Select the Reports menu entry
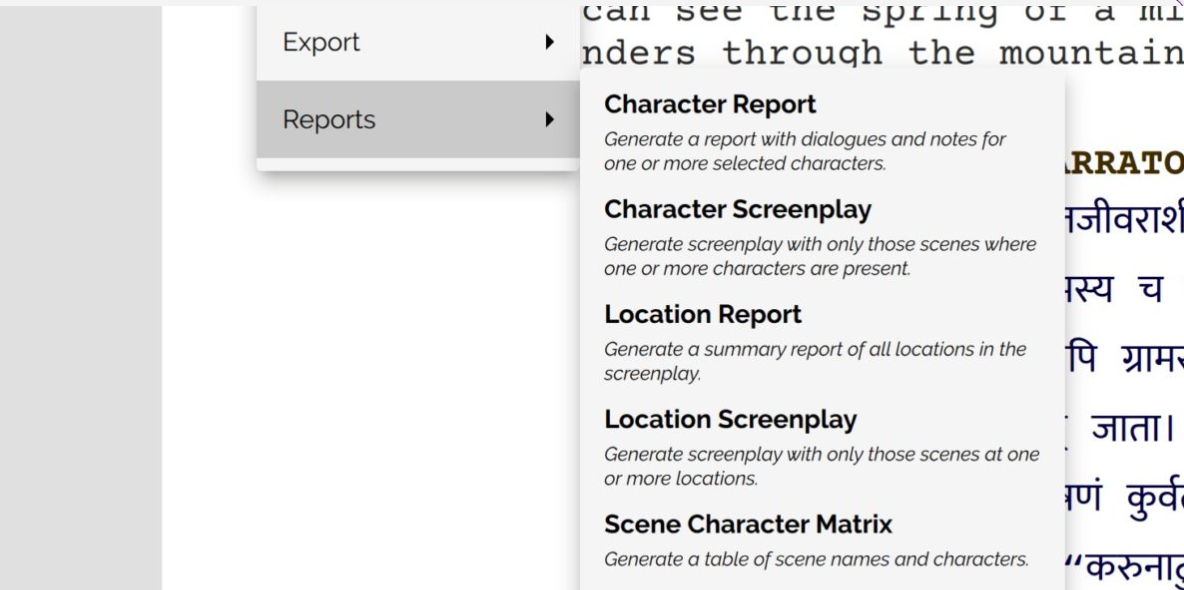The height and width of the screenshot is (590, 1184). (329, 120)
